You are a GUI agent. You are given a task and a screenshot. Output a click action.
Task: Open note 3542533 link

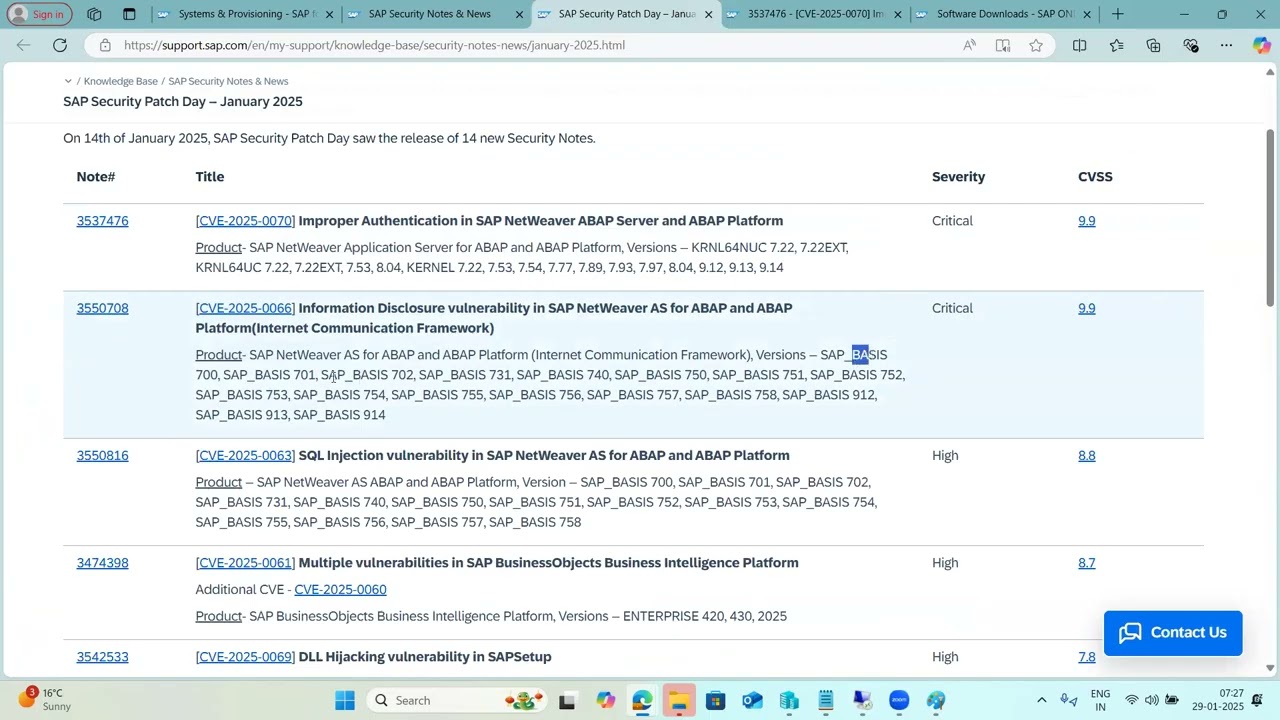(x=102, y=657)
